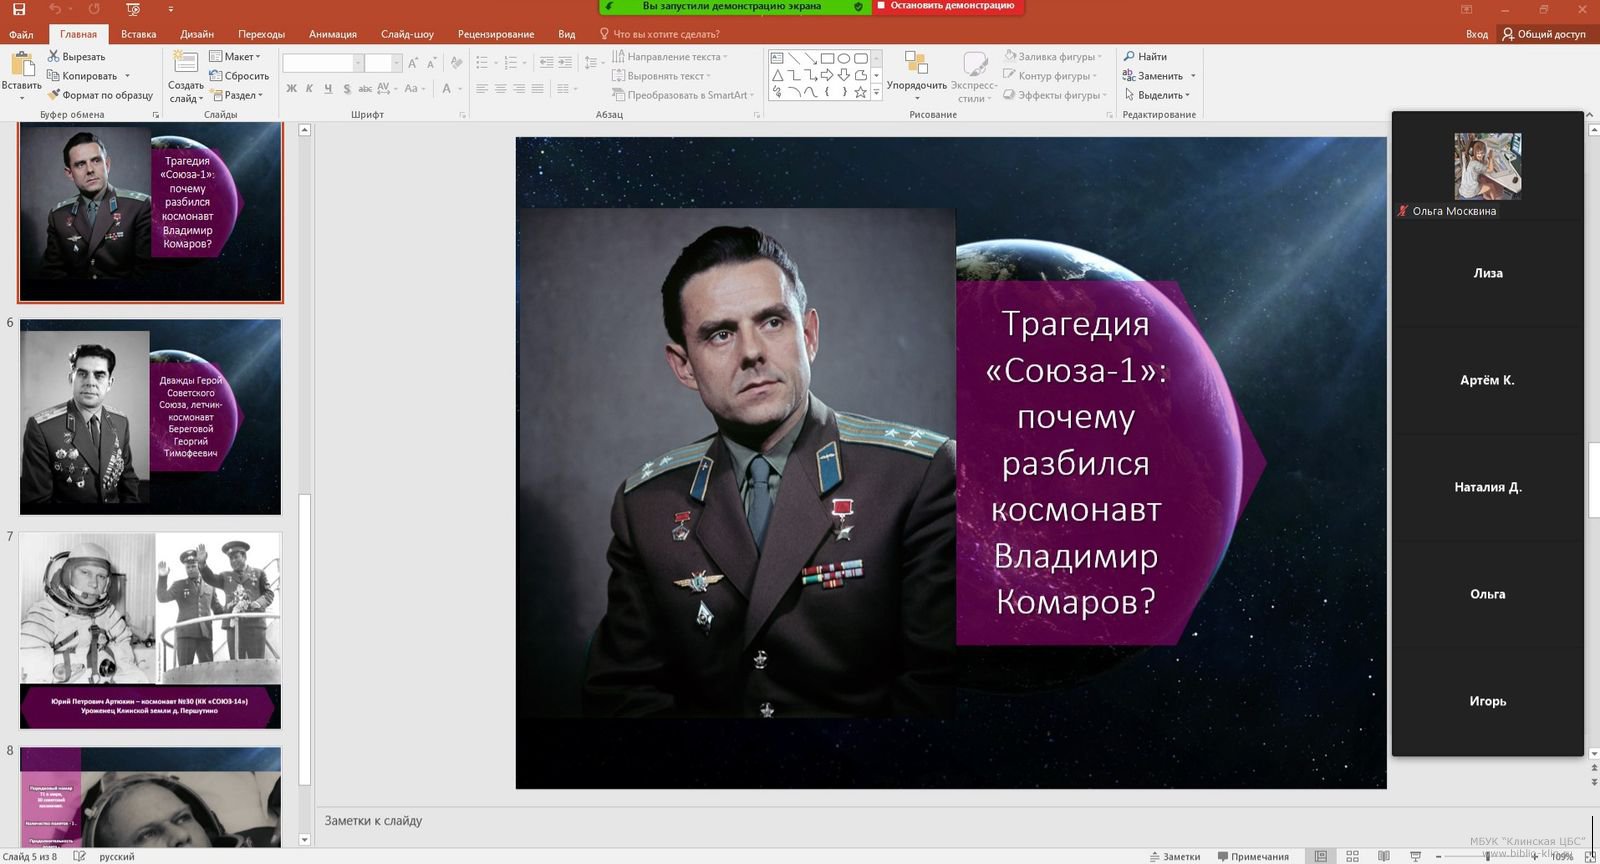Select the slide 6 thumbnail of Береговой
Screen dimensions: 1600x864
(x=150, y=416)
